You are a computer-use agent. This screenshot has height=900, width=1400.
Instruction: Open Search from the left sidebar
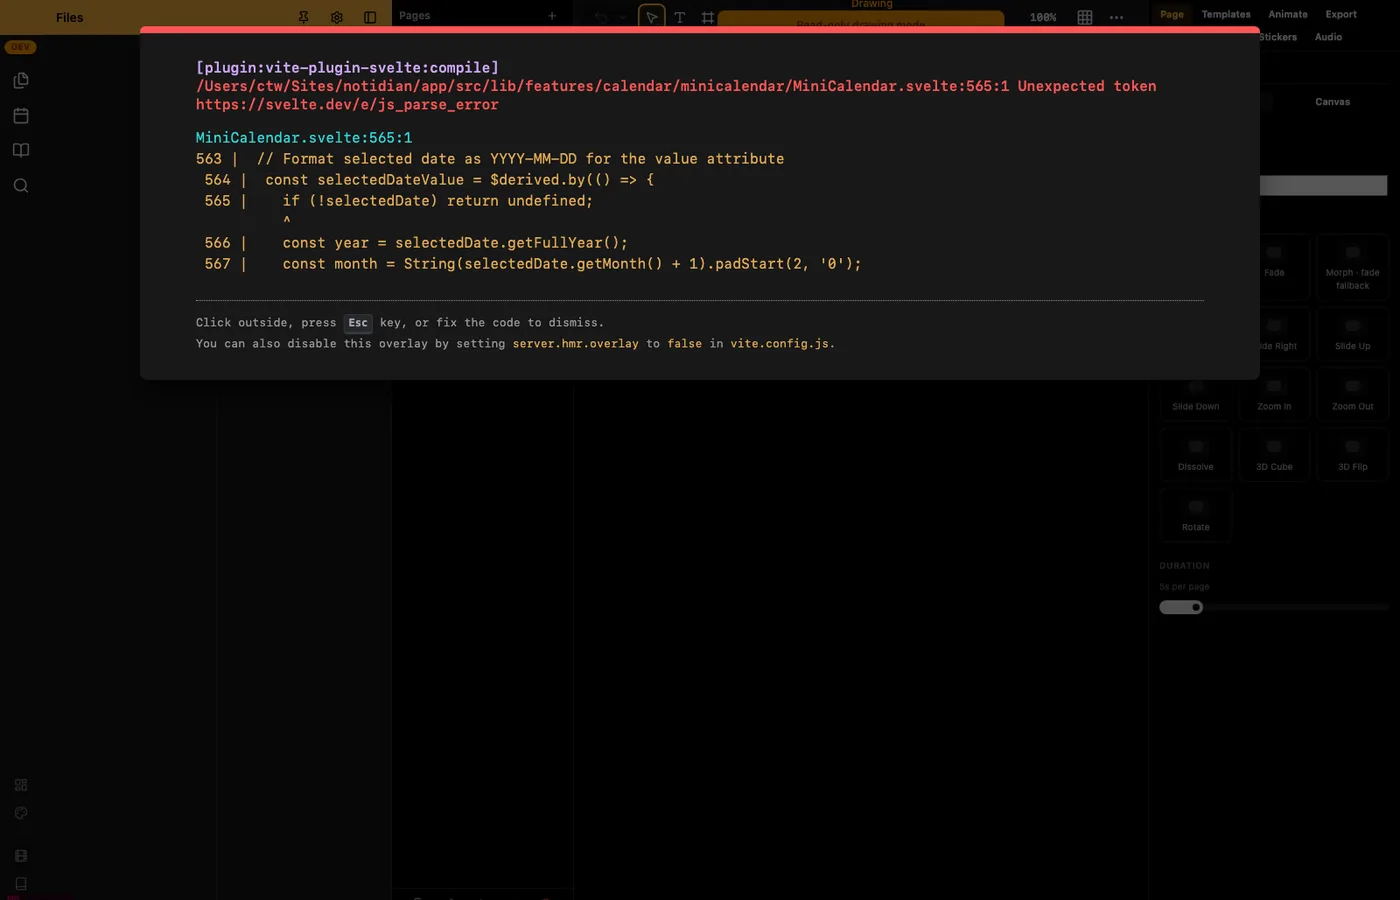(x=21, y=186)
